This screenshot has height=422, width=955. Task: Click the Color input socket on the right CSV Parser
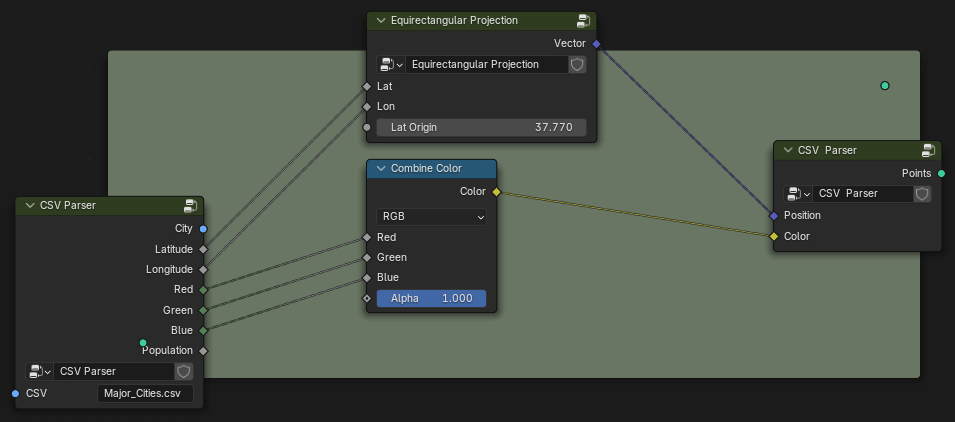point(774,236)
